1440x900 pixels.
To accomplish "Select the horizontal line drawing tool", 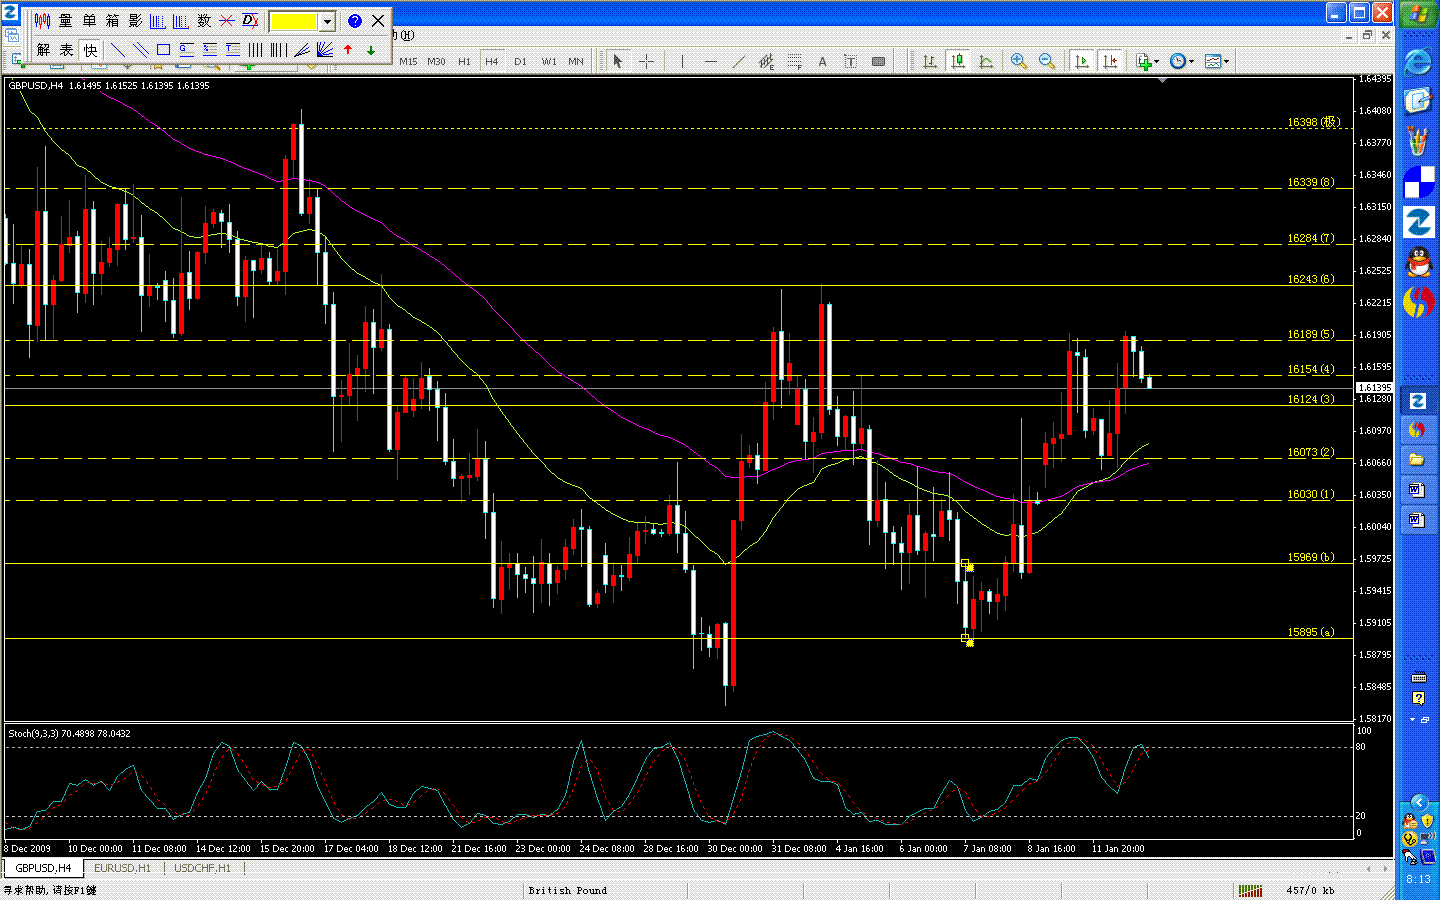I will click(711, 62).
